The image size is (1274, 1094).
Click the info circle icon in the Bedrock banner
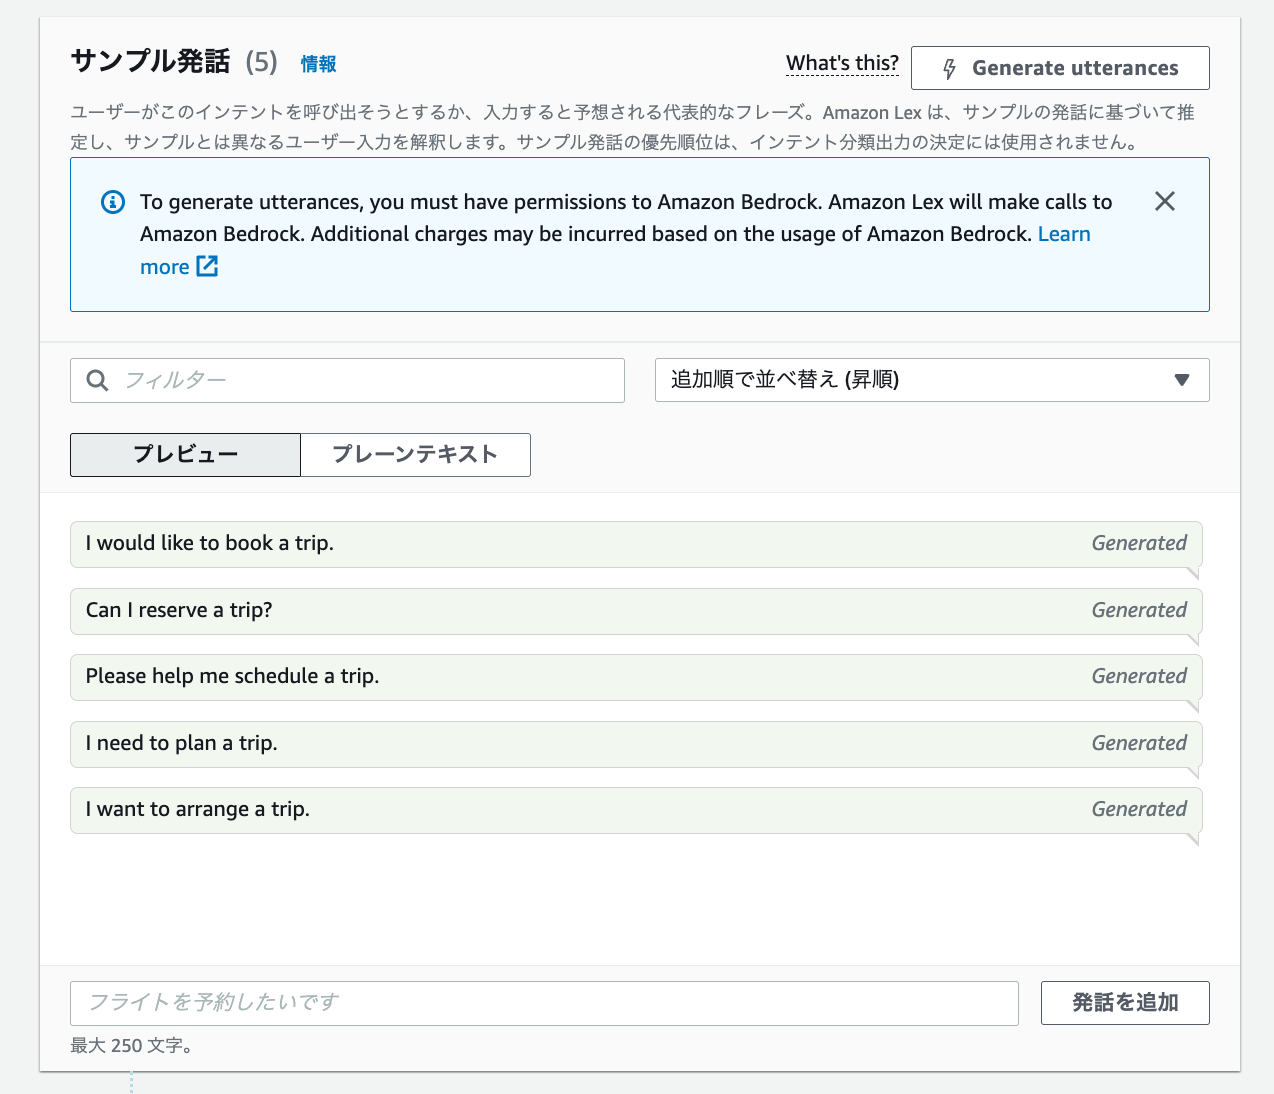click(x=112, y=201)
